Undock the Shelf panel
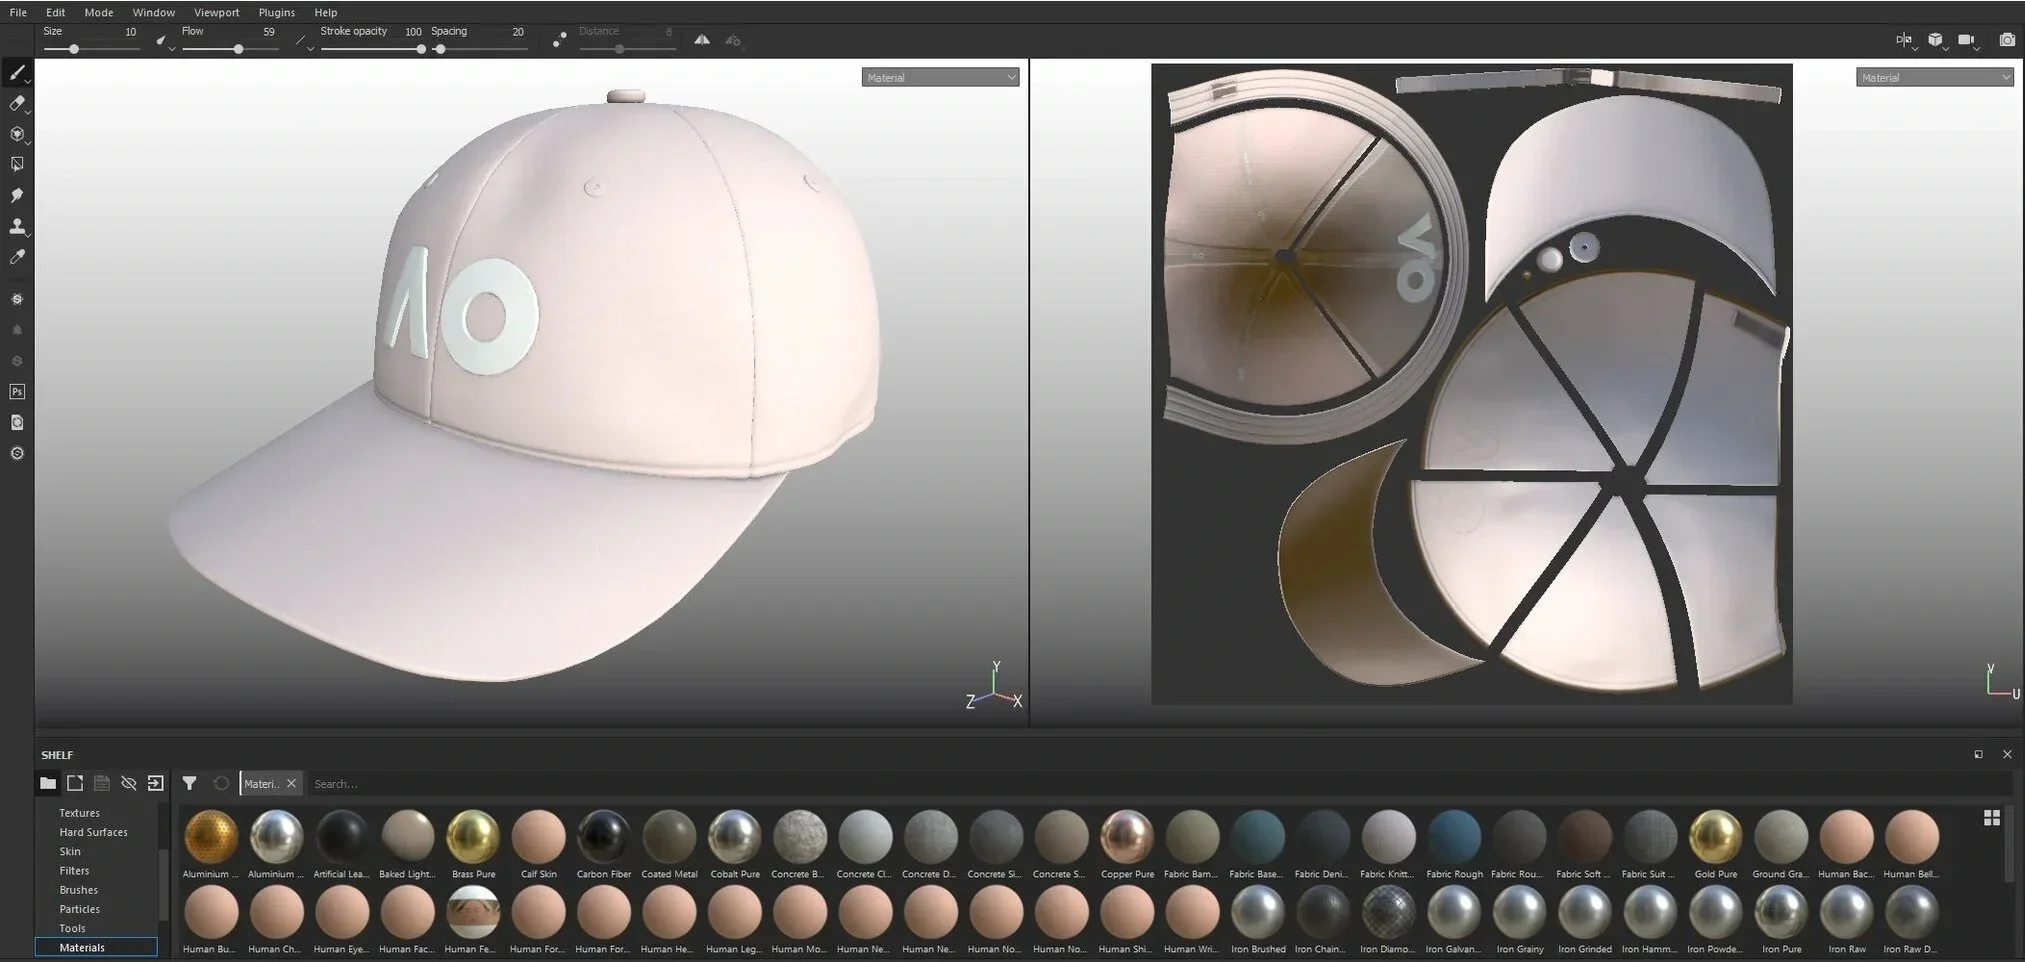The image size is (2025, 962). tap(1978, 754)
